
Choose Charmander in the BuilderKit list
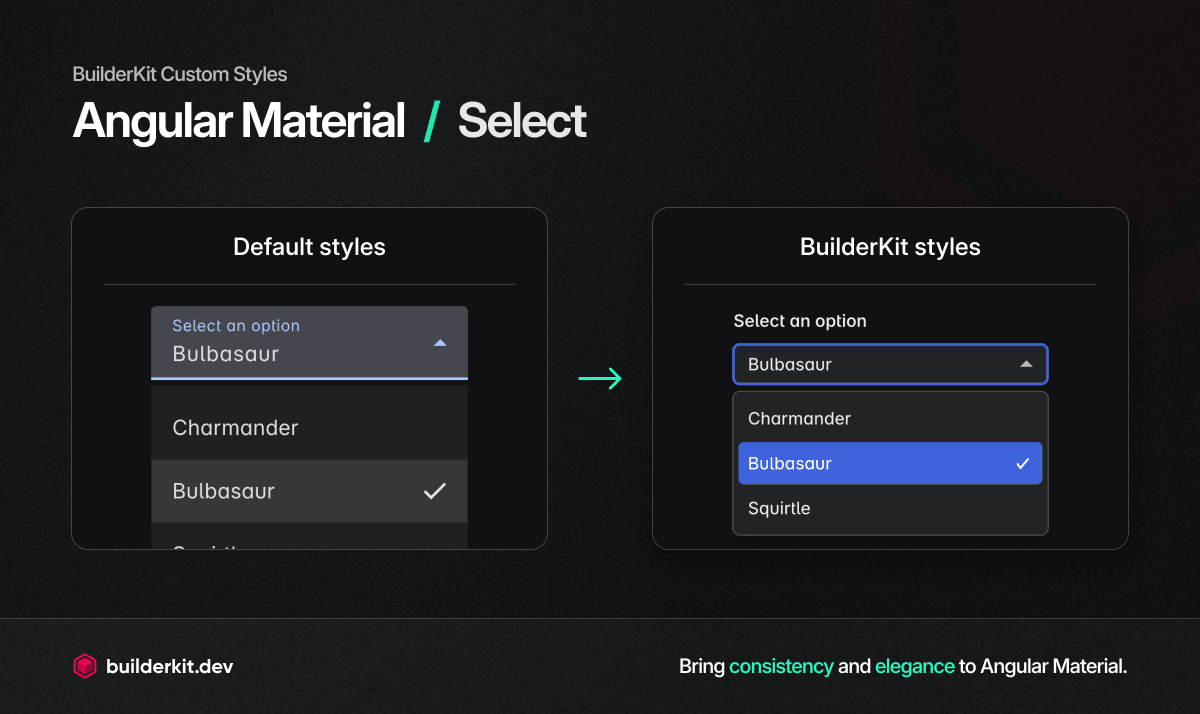pos(890,419)
